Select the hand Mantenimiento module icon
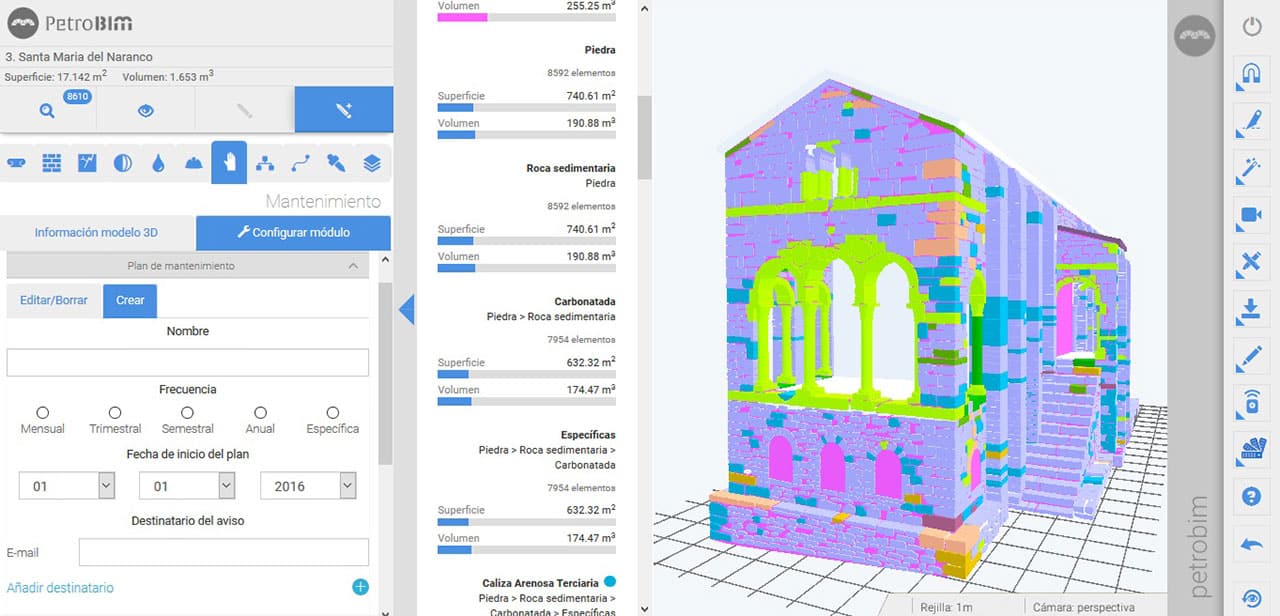 coord(229,162)
